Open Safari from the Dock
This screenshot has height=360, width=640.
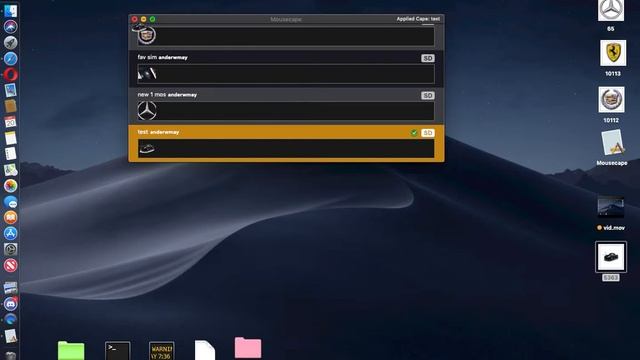click(x=11, y=58)
